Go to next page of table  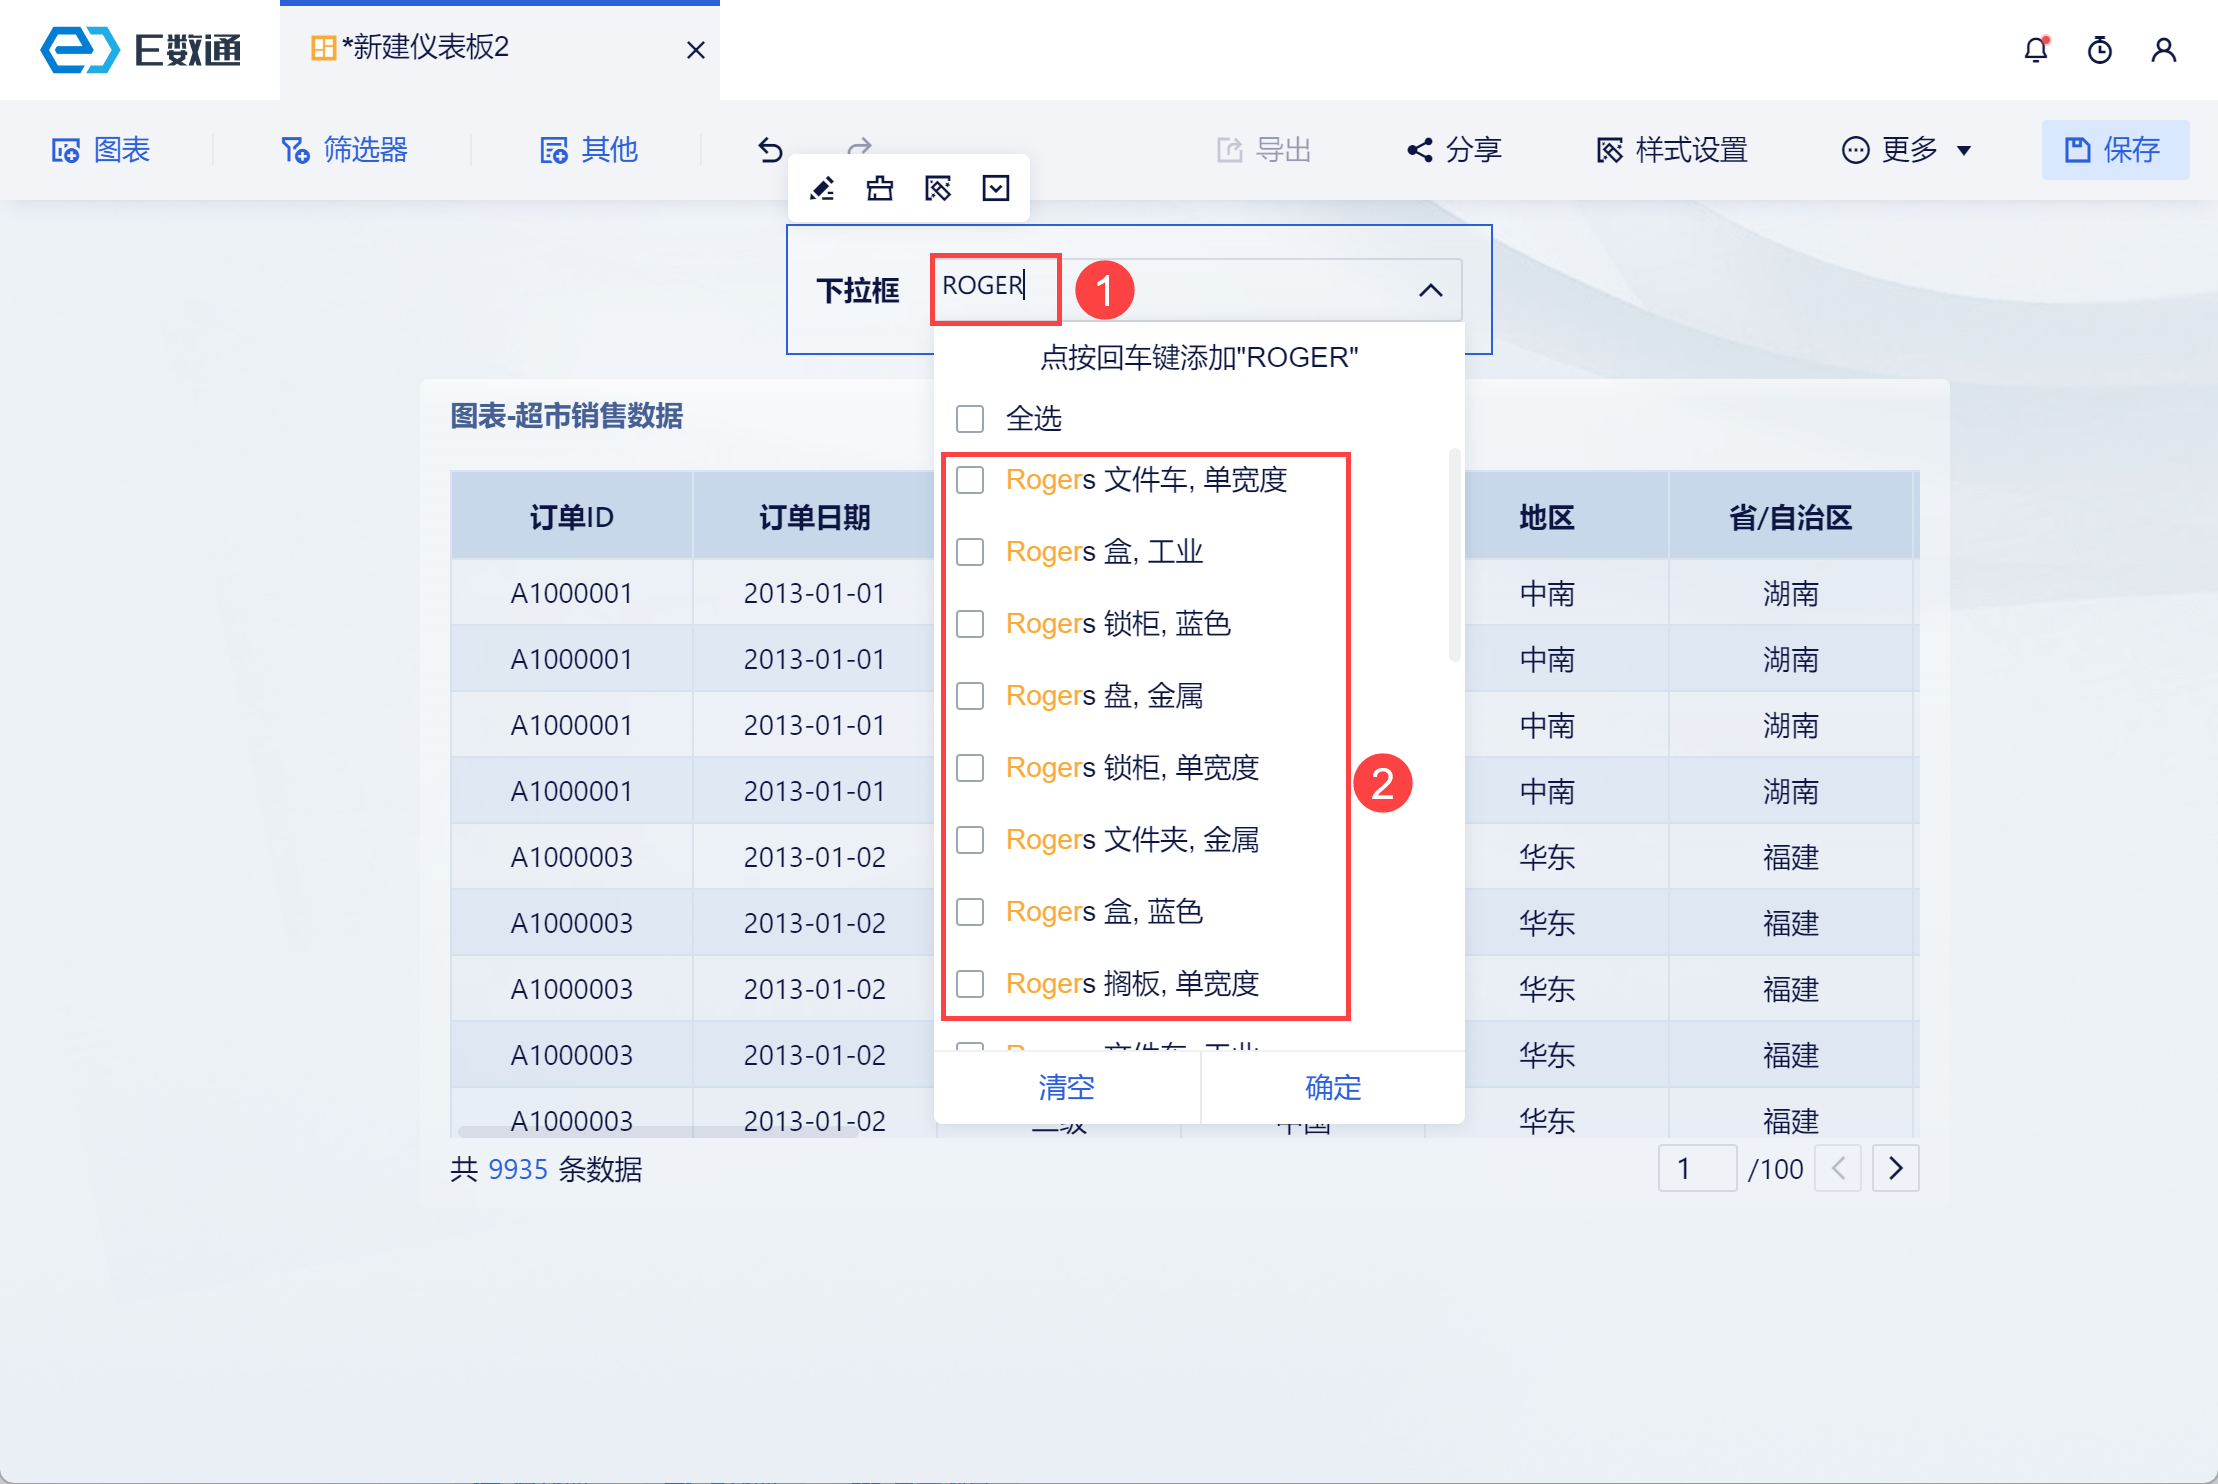tap(1895, 1168)
